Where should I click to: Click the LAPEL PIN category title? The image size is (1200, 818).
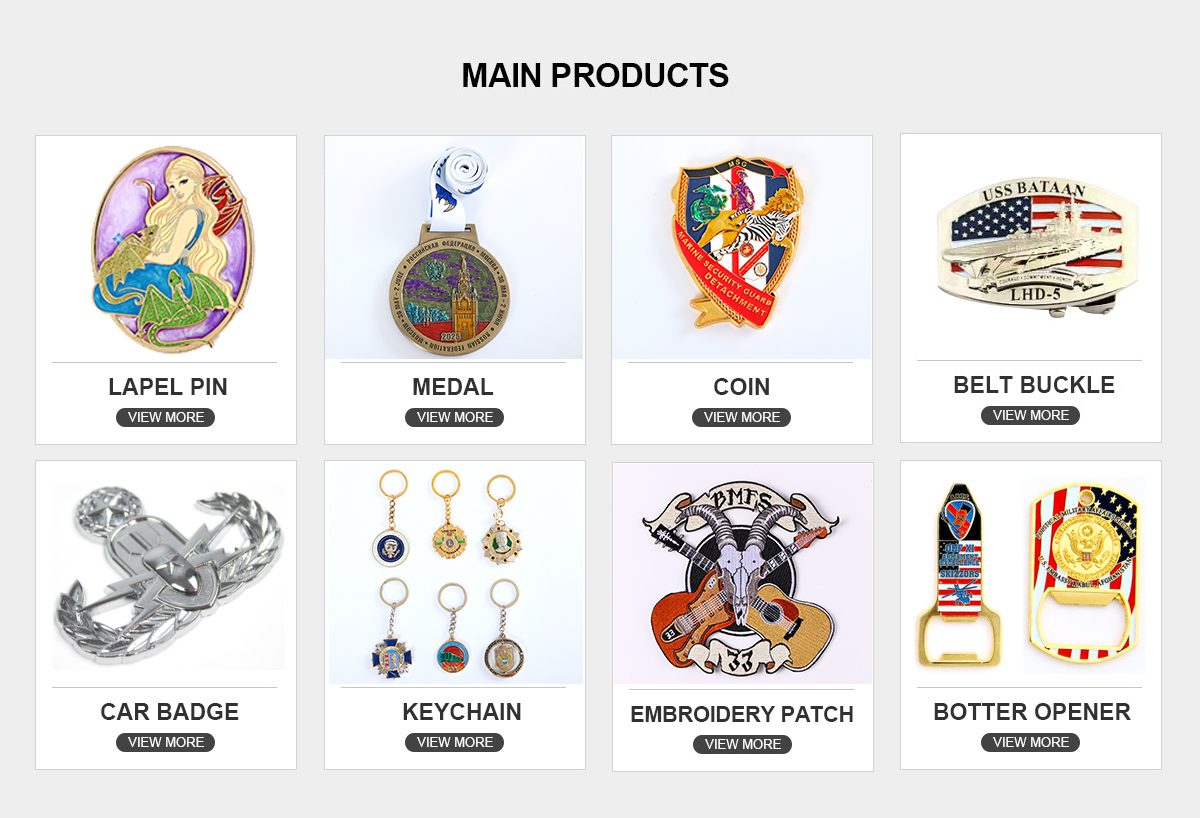click(168, 387)
